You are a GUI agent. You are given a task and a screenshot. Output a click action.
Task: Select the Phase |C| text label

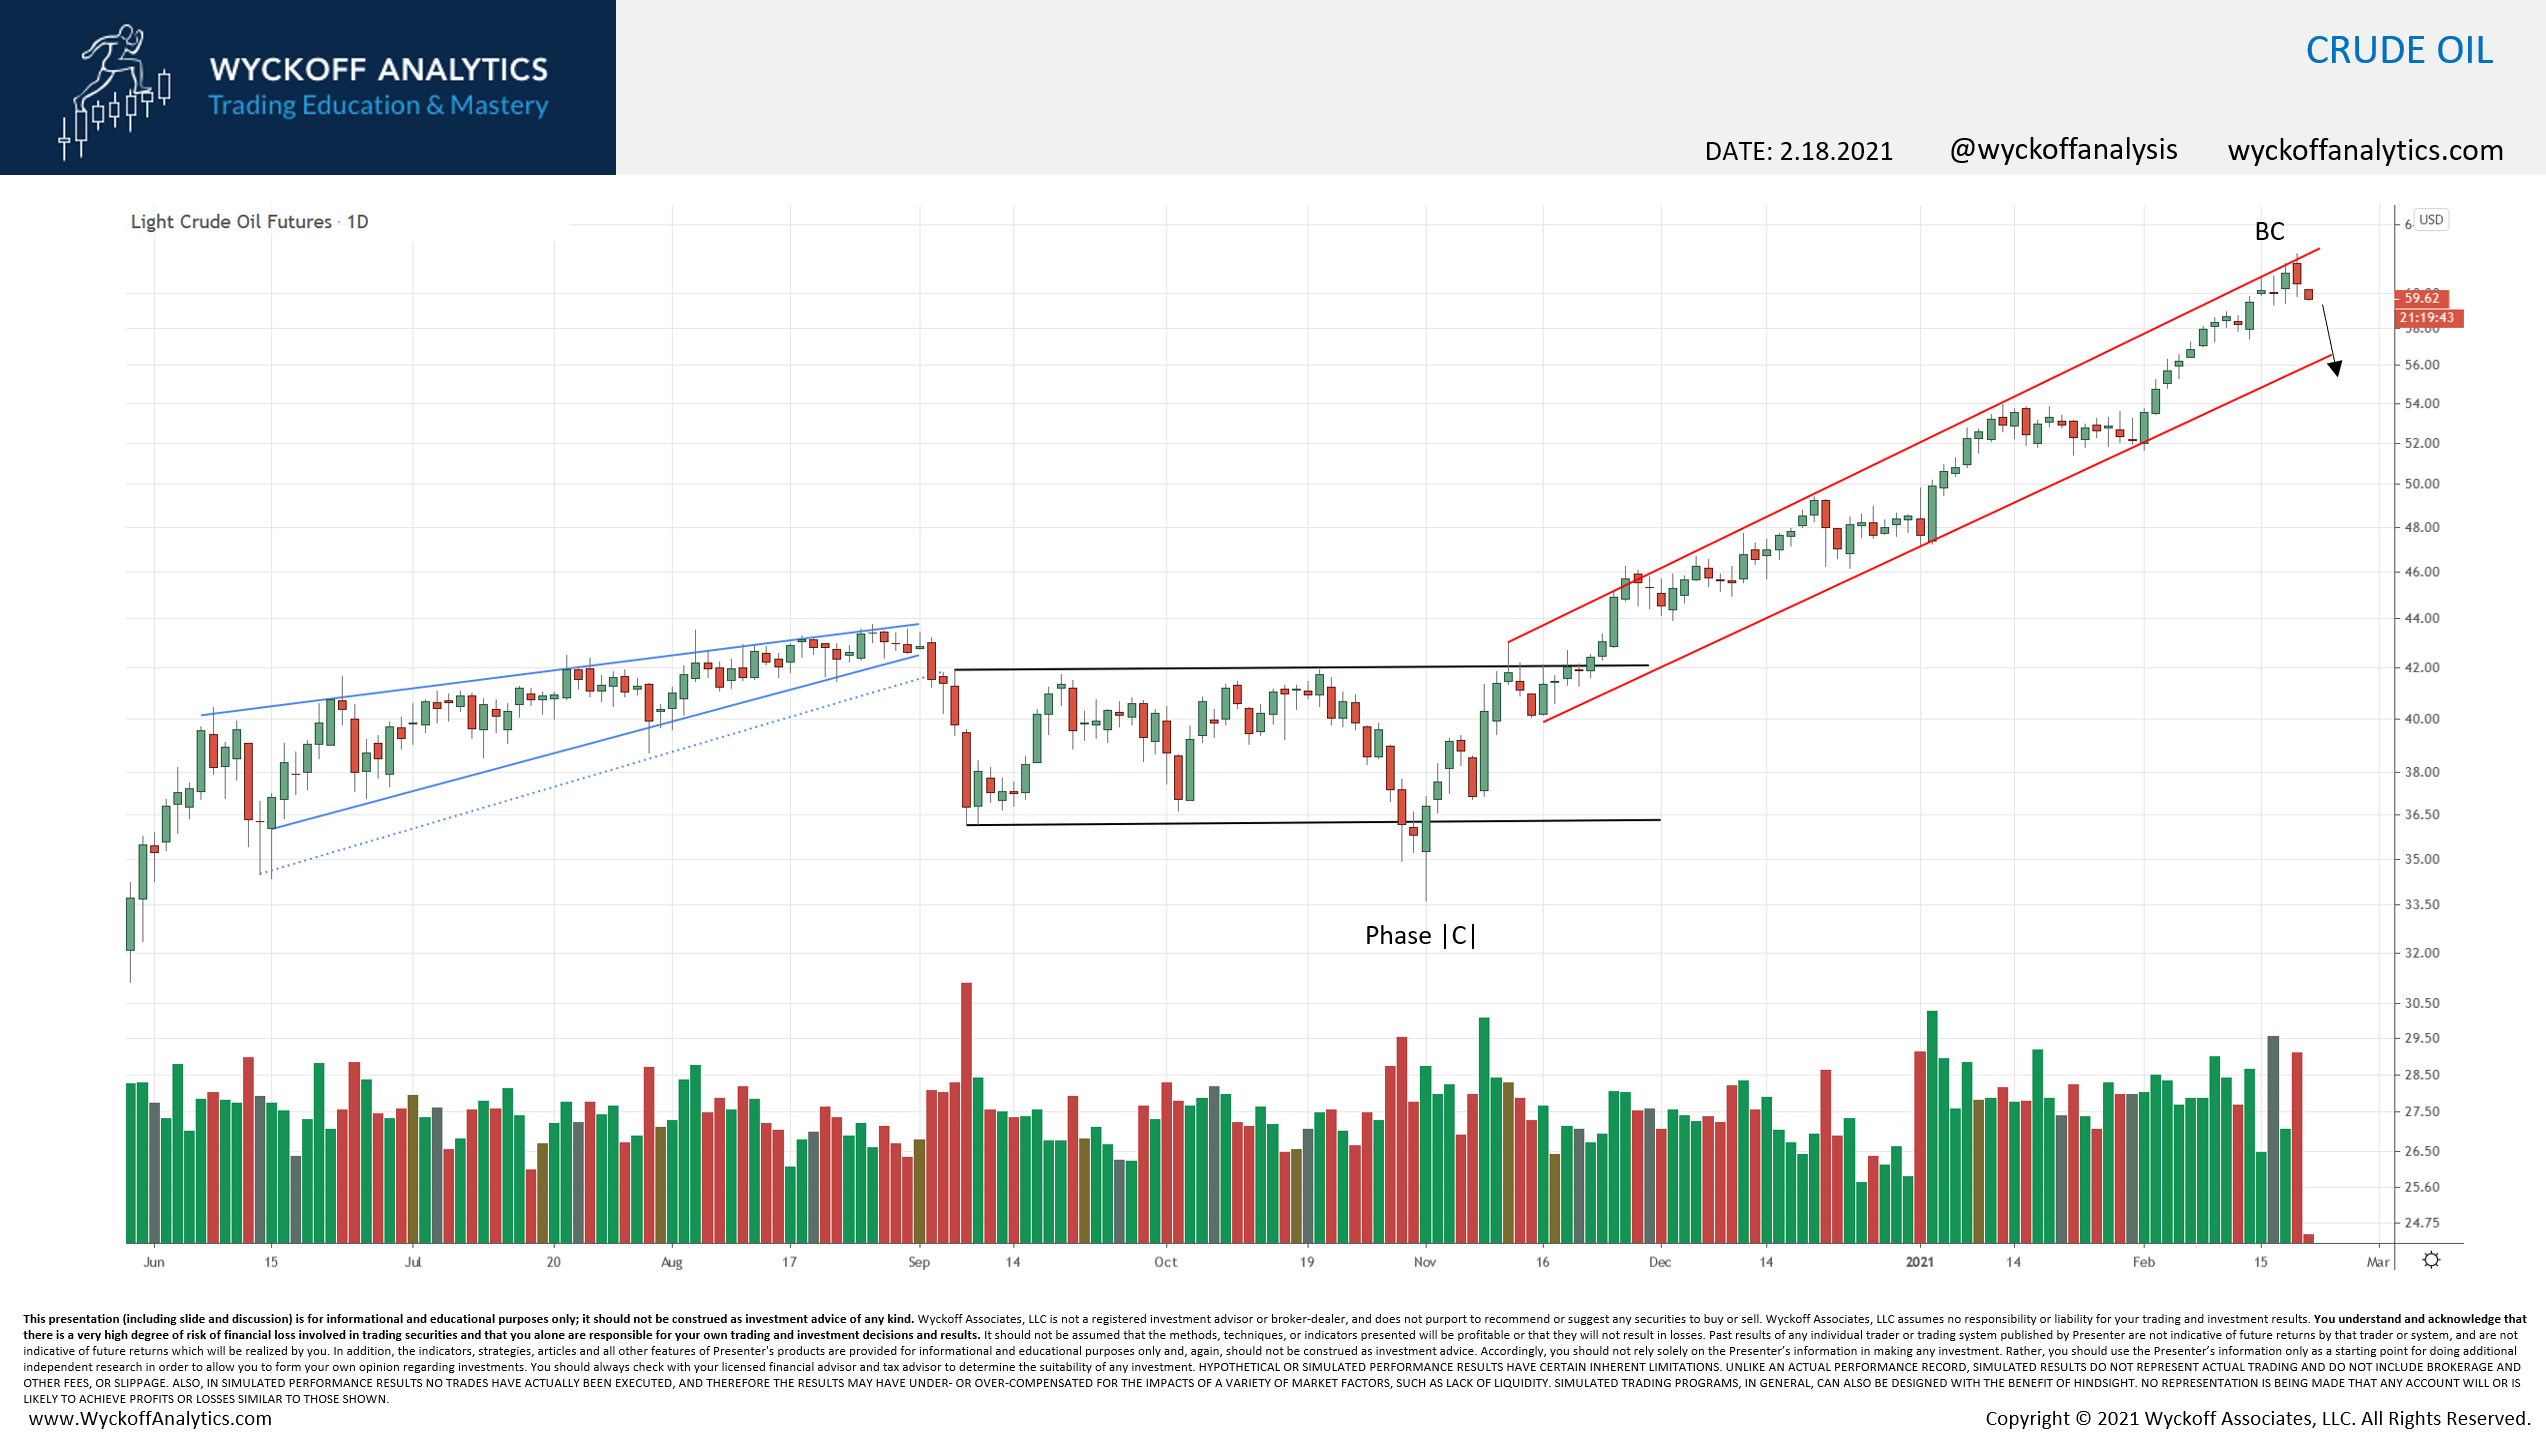point(1420,935)
